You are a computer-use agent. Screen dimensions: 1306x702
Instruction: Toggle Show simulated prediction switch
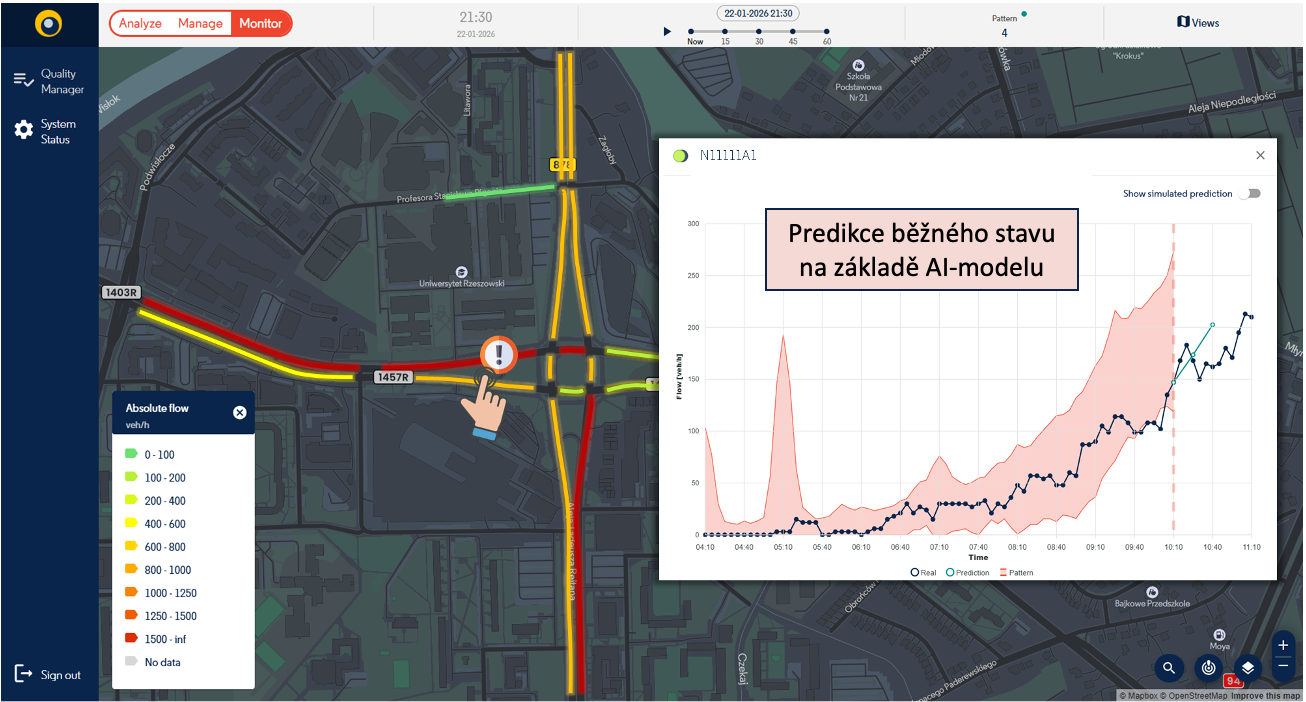tap(1249, 193)
